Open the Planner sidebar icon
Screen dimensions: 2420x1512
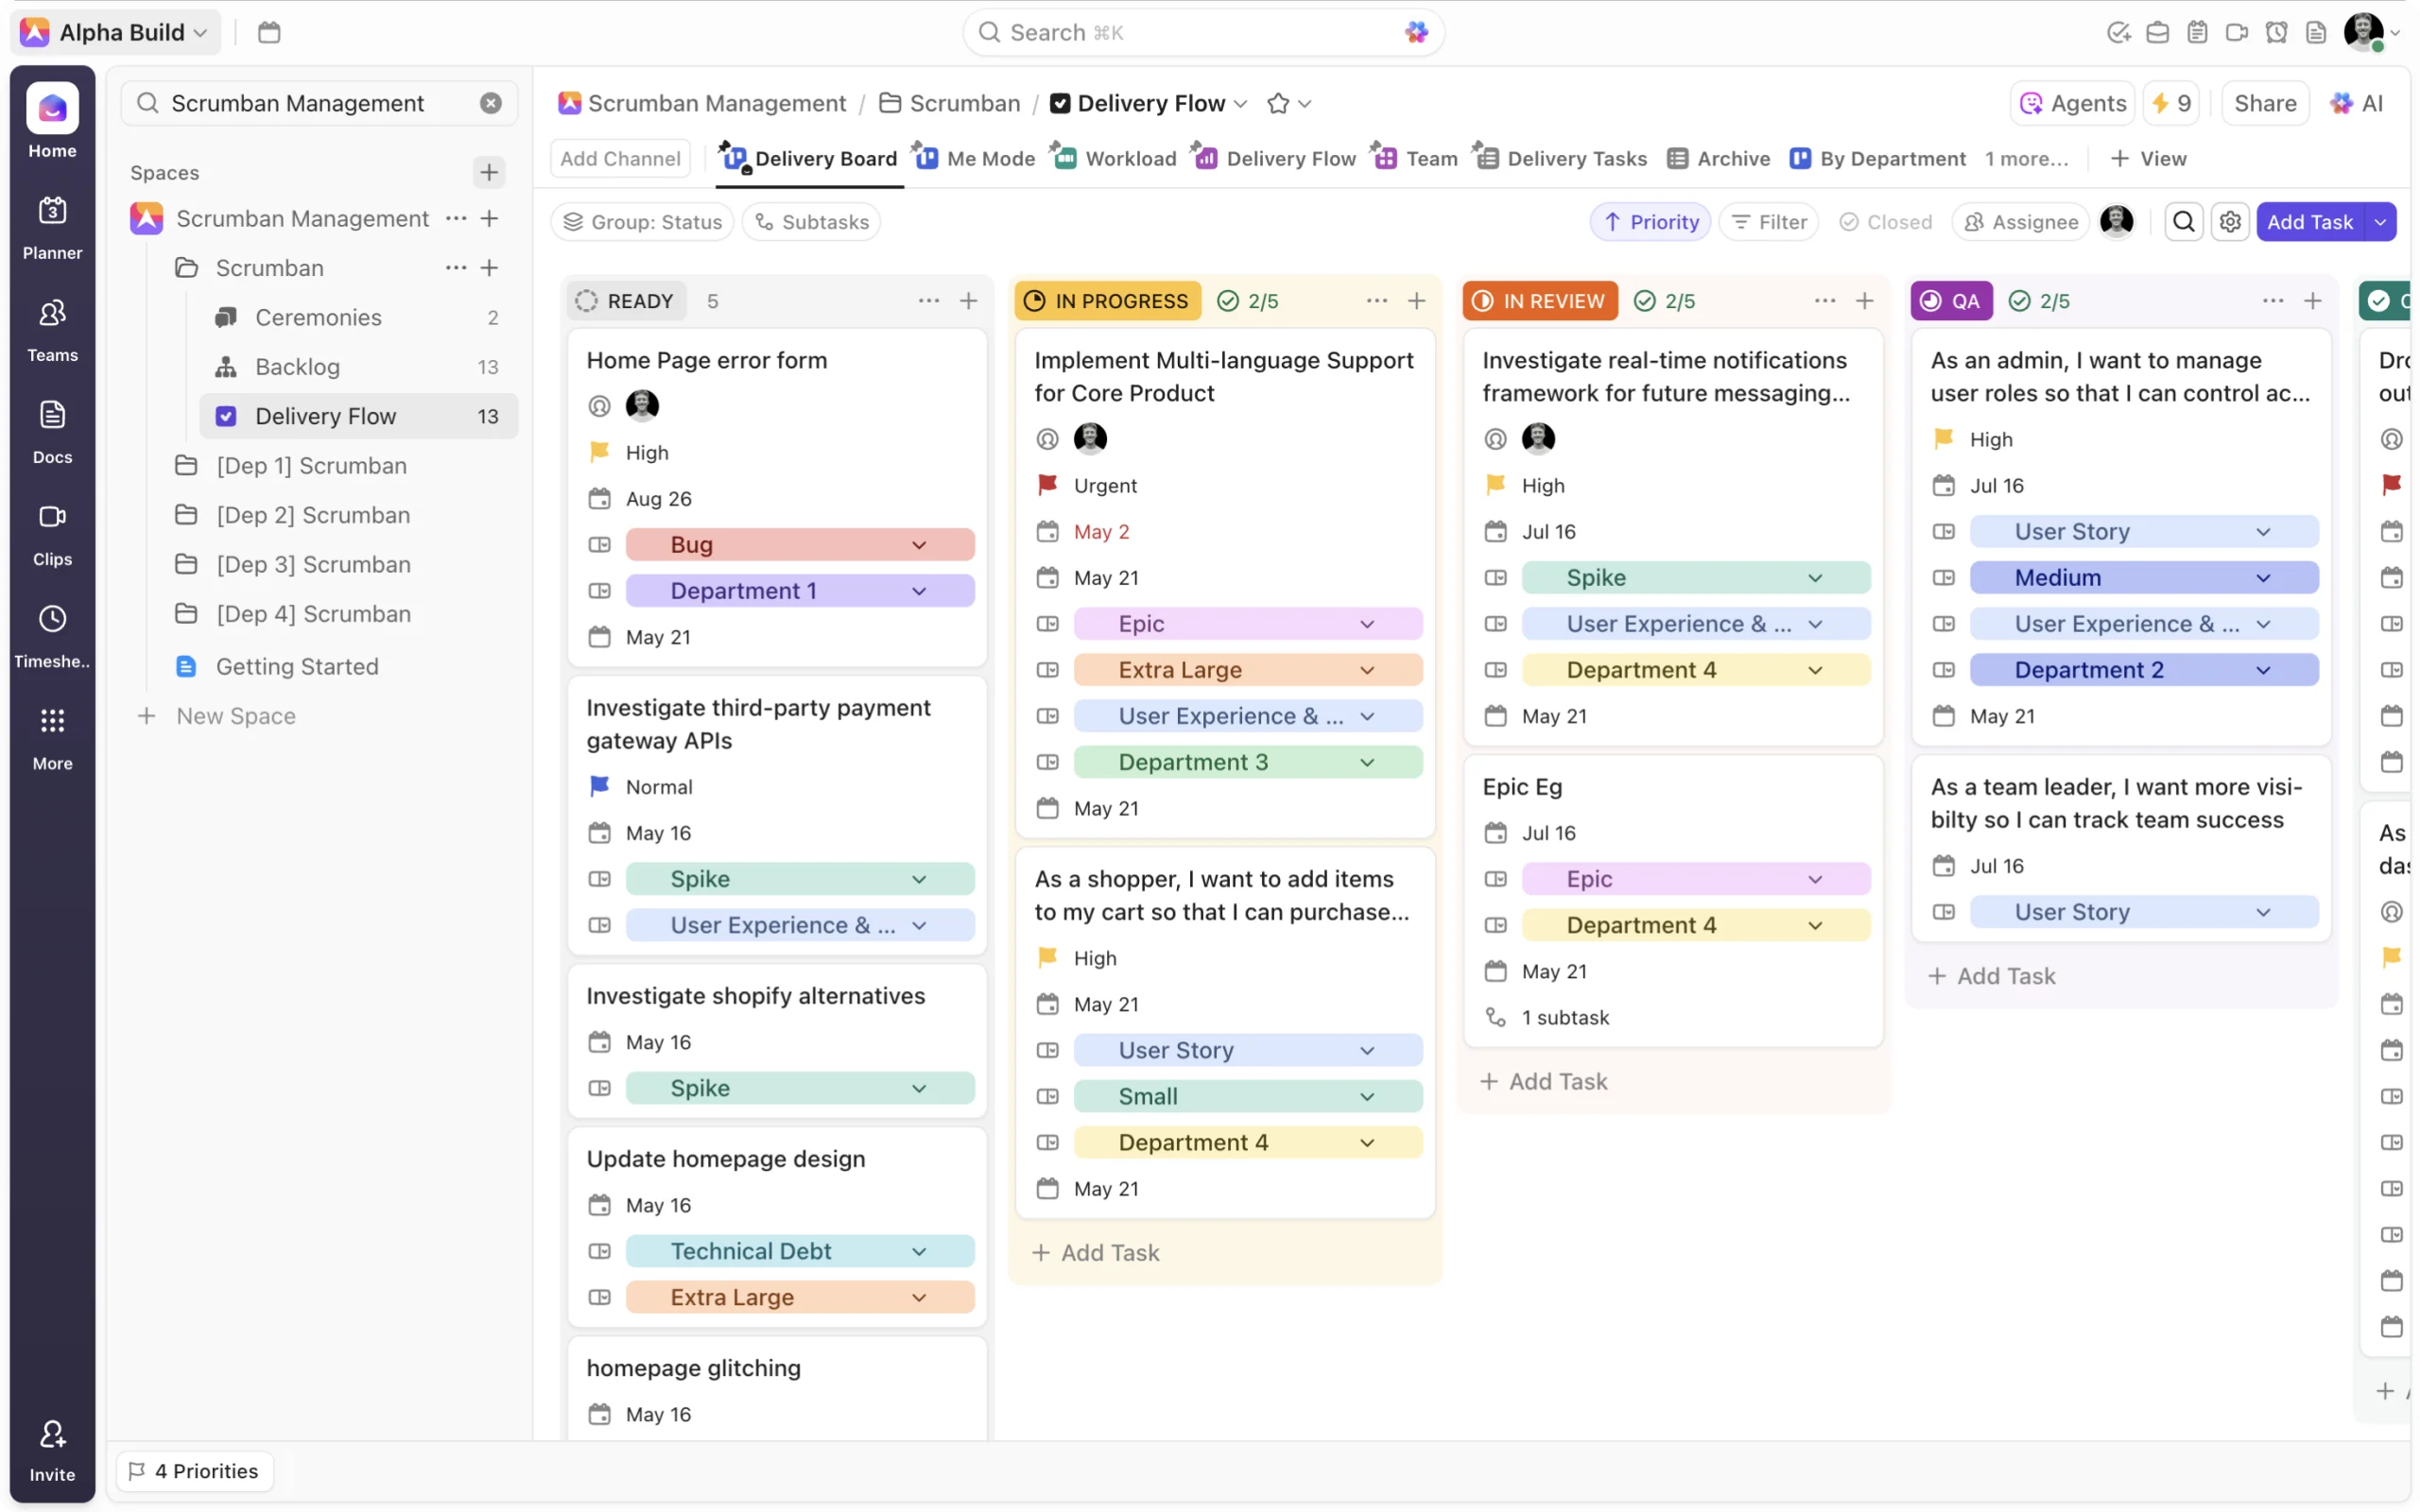(x=52, y=227)
